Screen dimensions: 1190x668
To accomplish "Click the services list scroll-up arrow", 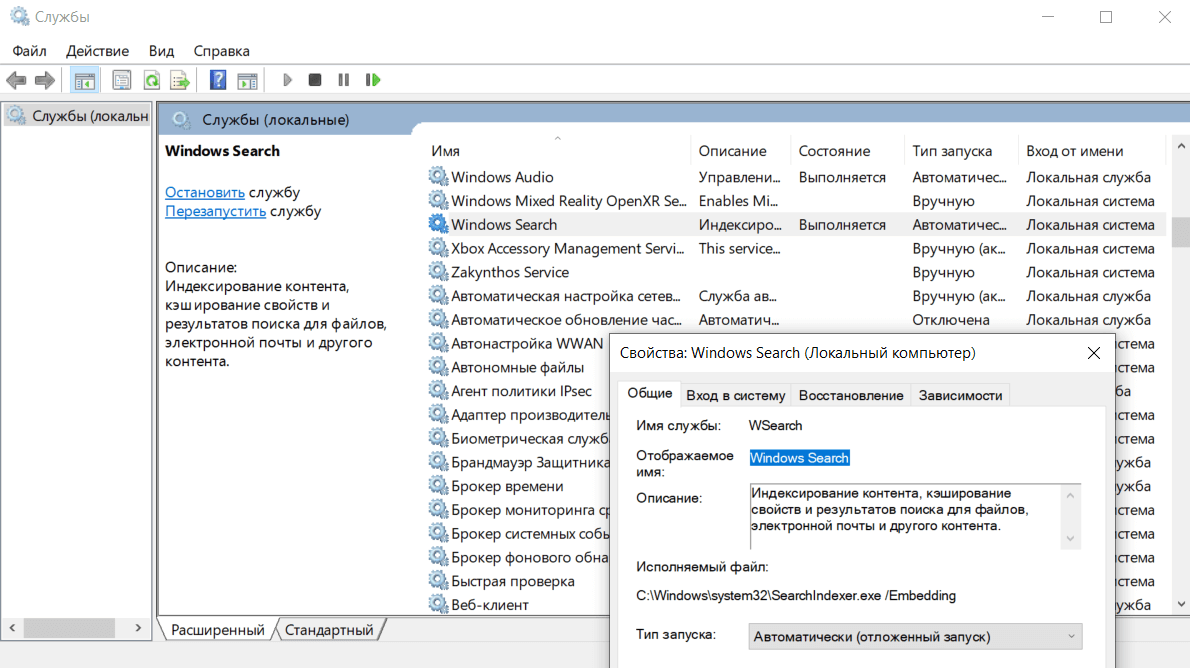I will [x=1181, y=145].
